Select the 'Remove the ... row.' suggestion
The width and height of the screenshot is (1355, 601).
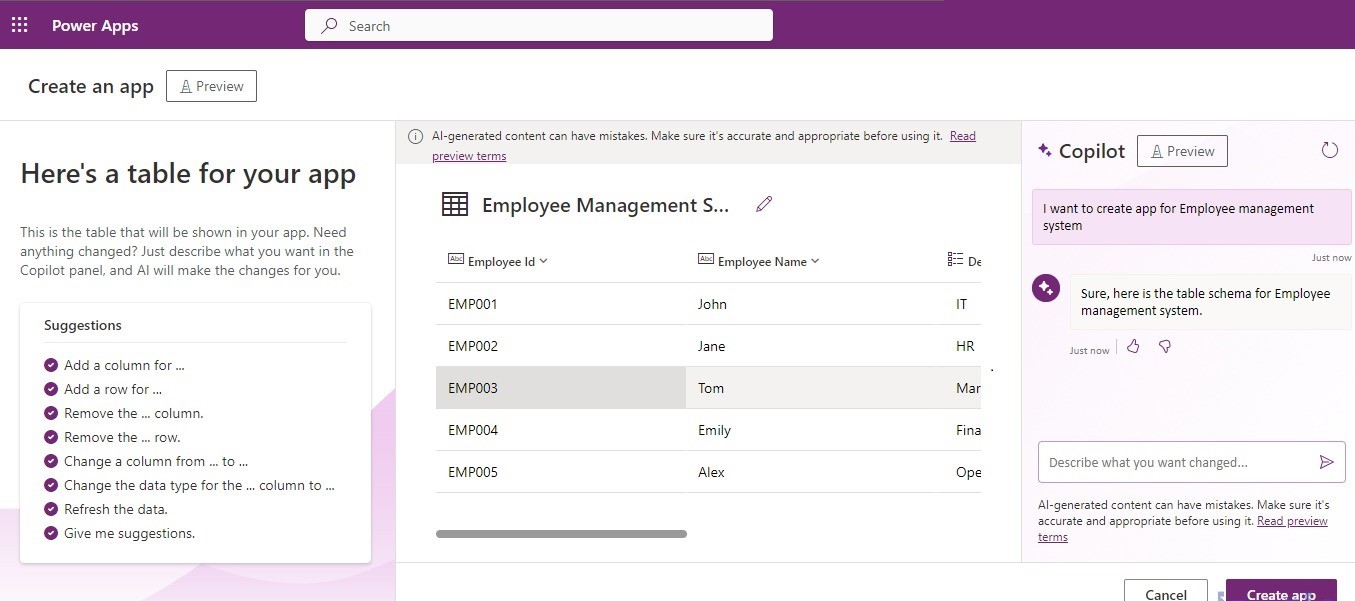[122, 437]
